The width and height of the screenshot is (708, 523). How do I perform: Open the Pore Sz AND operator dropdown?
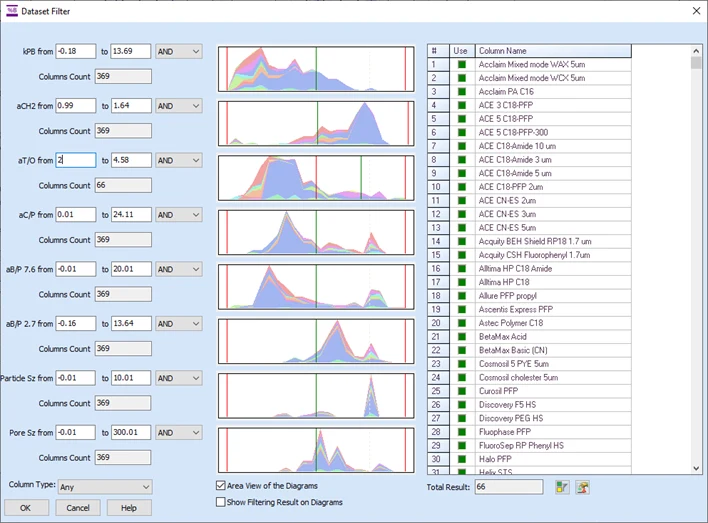tap(178, 432)
